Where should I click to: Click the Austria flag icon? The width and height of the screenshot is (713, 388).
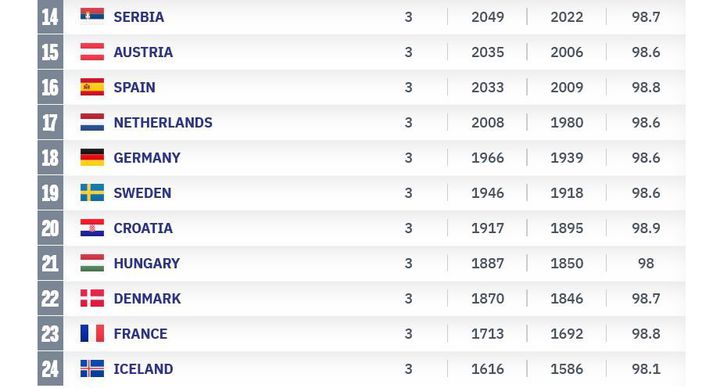[92, 51]
